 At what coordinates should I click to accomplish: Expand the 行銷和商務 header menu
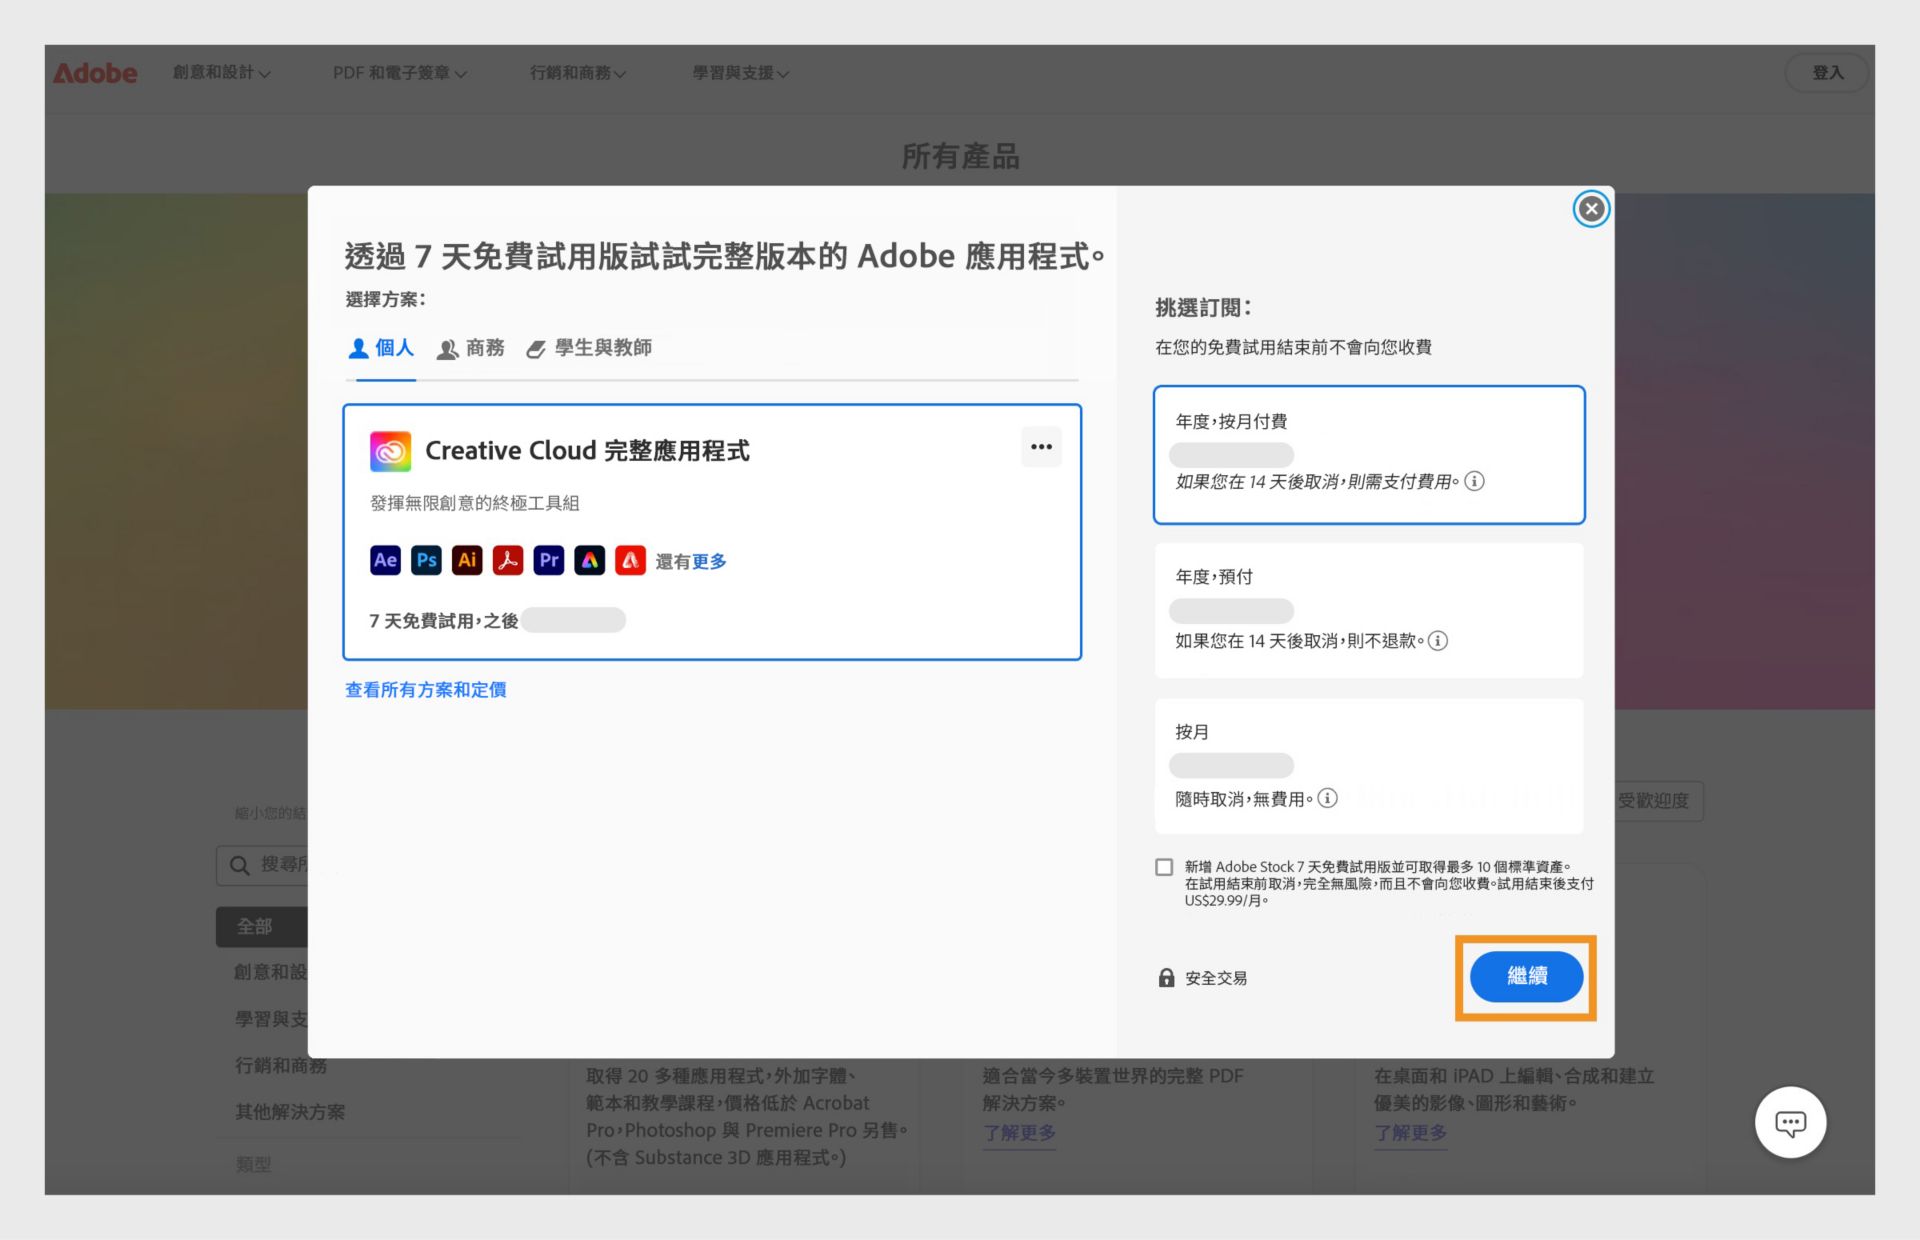coord(578,73)
